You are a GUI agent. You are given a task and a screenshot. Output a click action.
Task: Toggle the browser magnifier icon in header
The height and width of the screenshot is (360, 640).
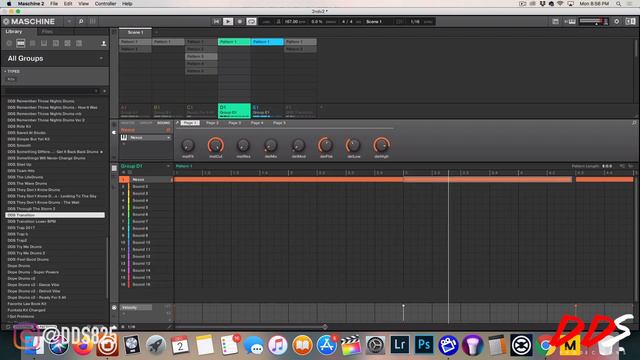tap(81, 21)
